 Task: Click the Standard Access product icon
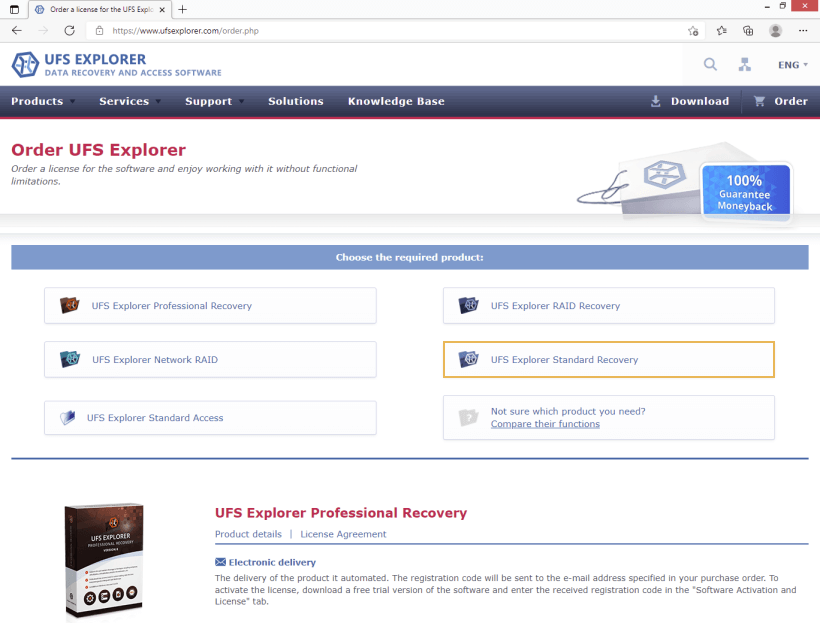67,417
